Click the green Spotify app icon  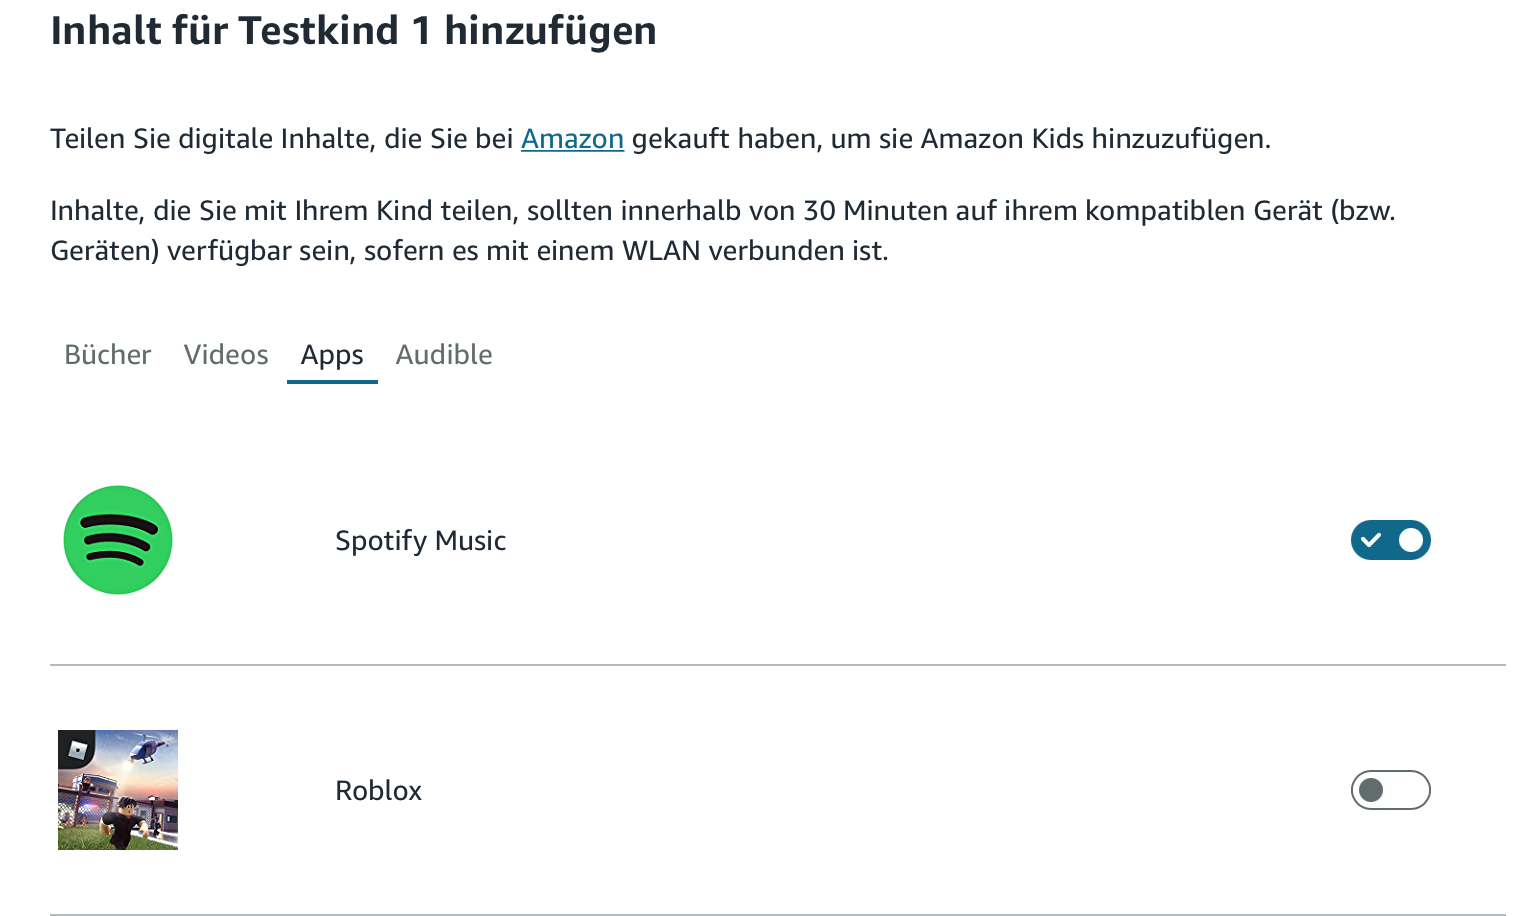(x=118, y=540)
